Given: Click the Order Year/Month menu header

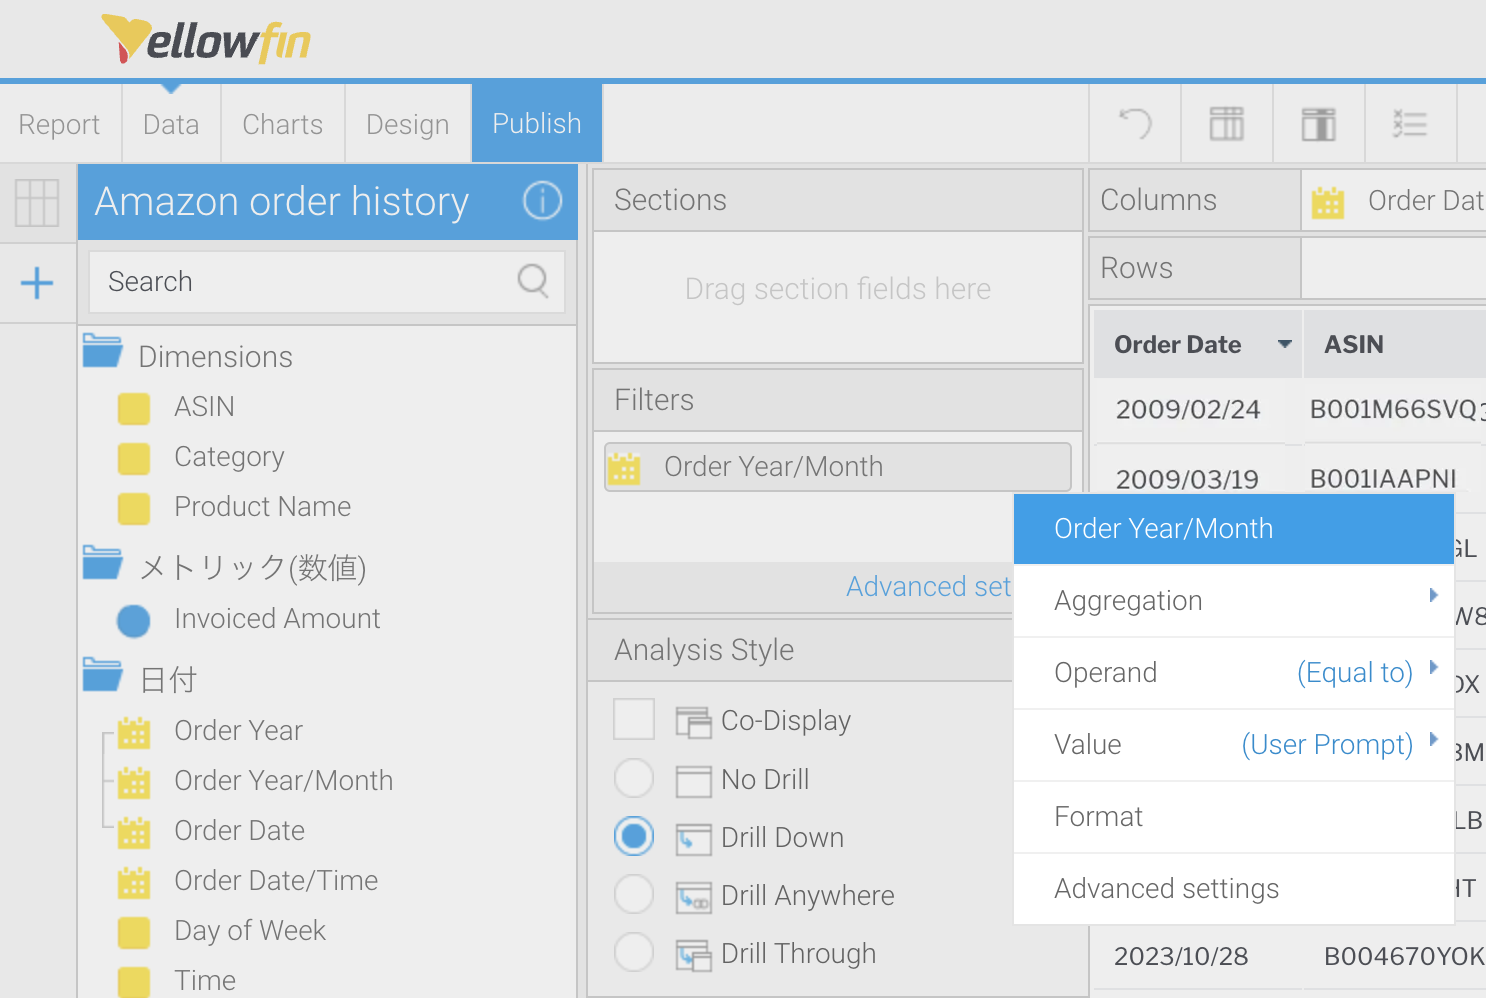Looking at the screenshot, I should tap(1234, 529).
